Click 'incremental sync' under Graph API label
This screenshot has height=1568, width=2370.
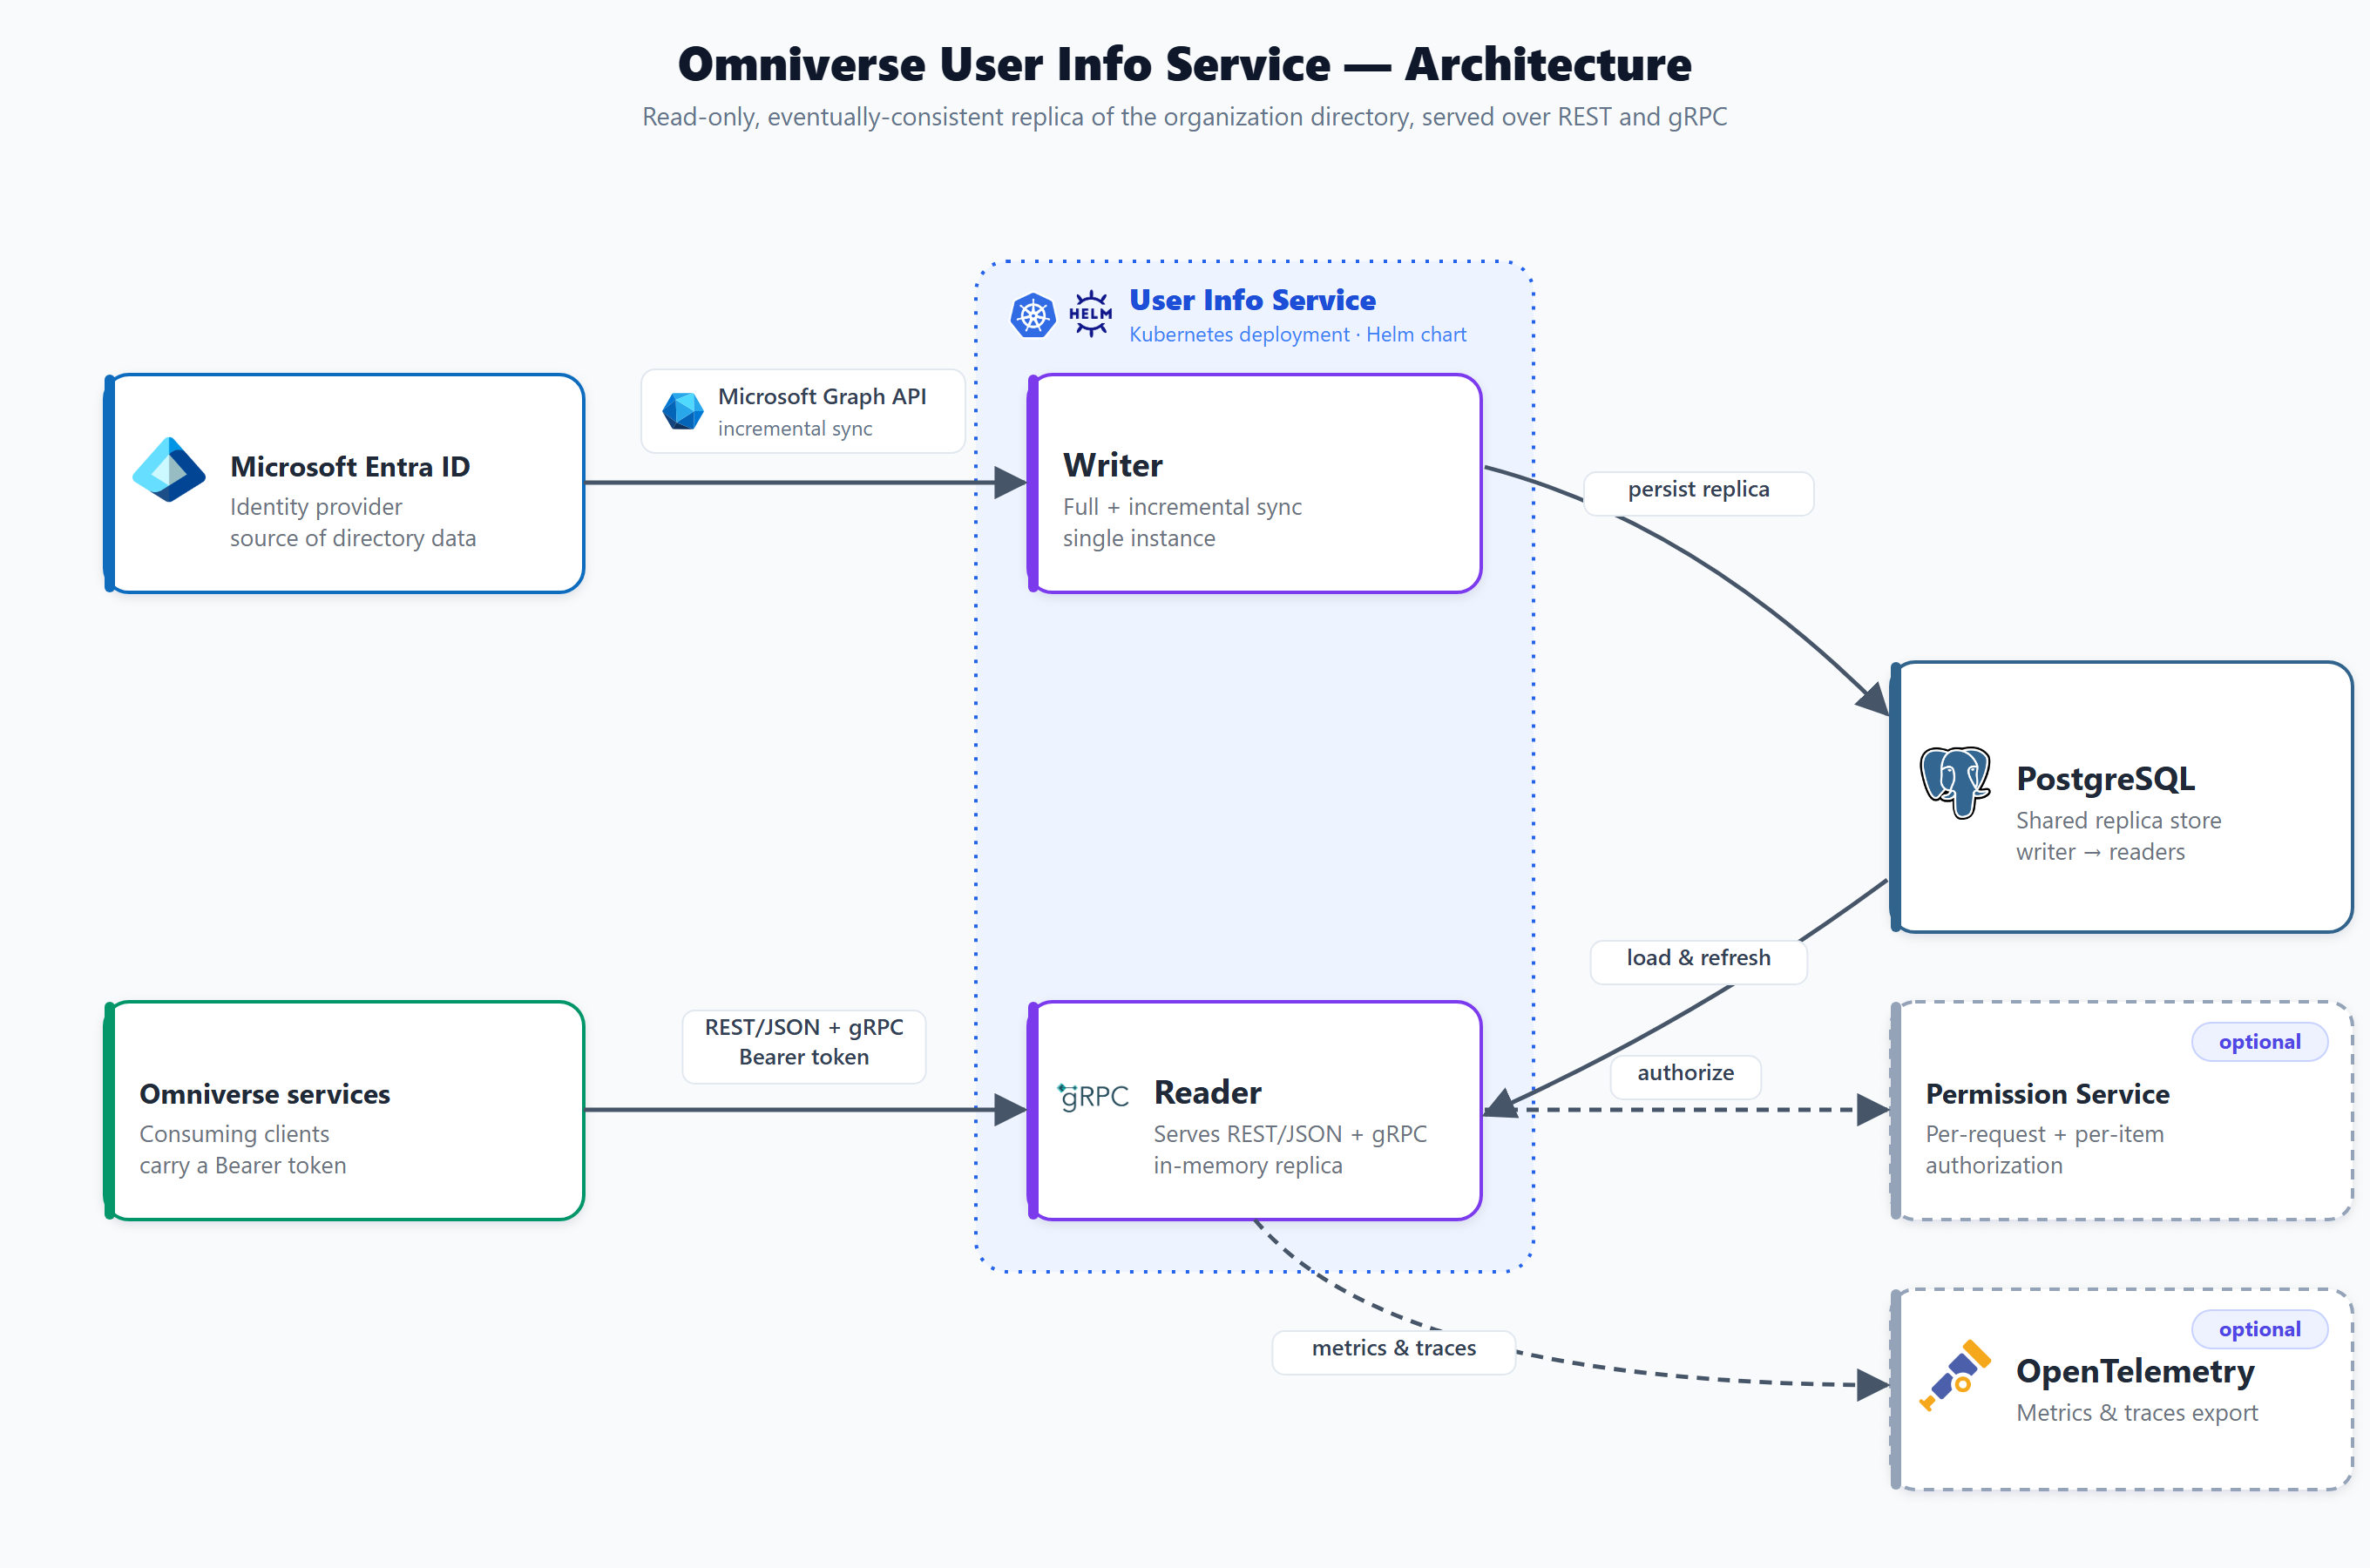(795, 428)
